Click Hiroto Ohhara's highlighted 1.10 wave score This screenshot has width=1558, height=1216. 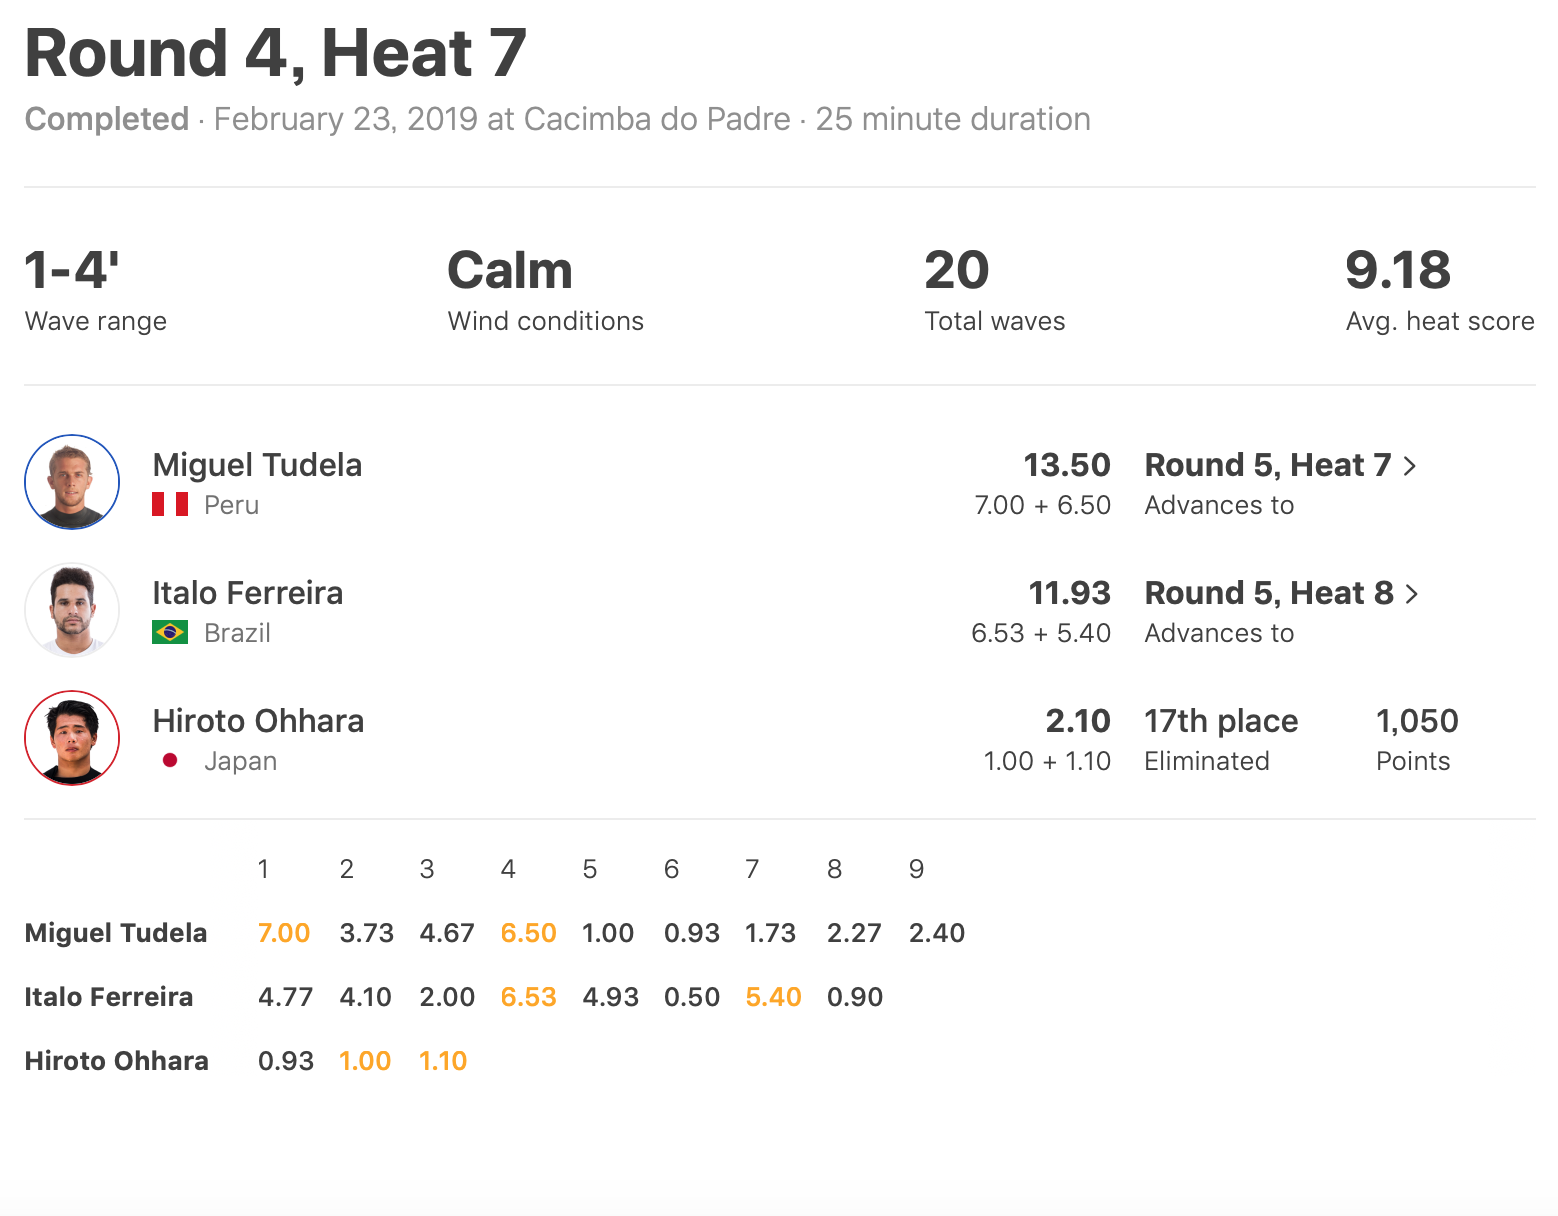tap(443, 1061)
